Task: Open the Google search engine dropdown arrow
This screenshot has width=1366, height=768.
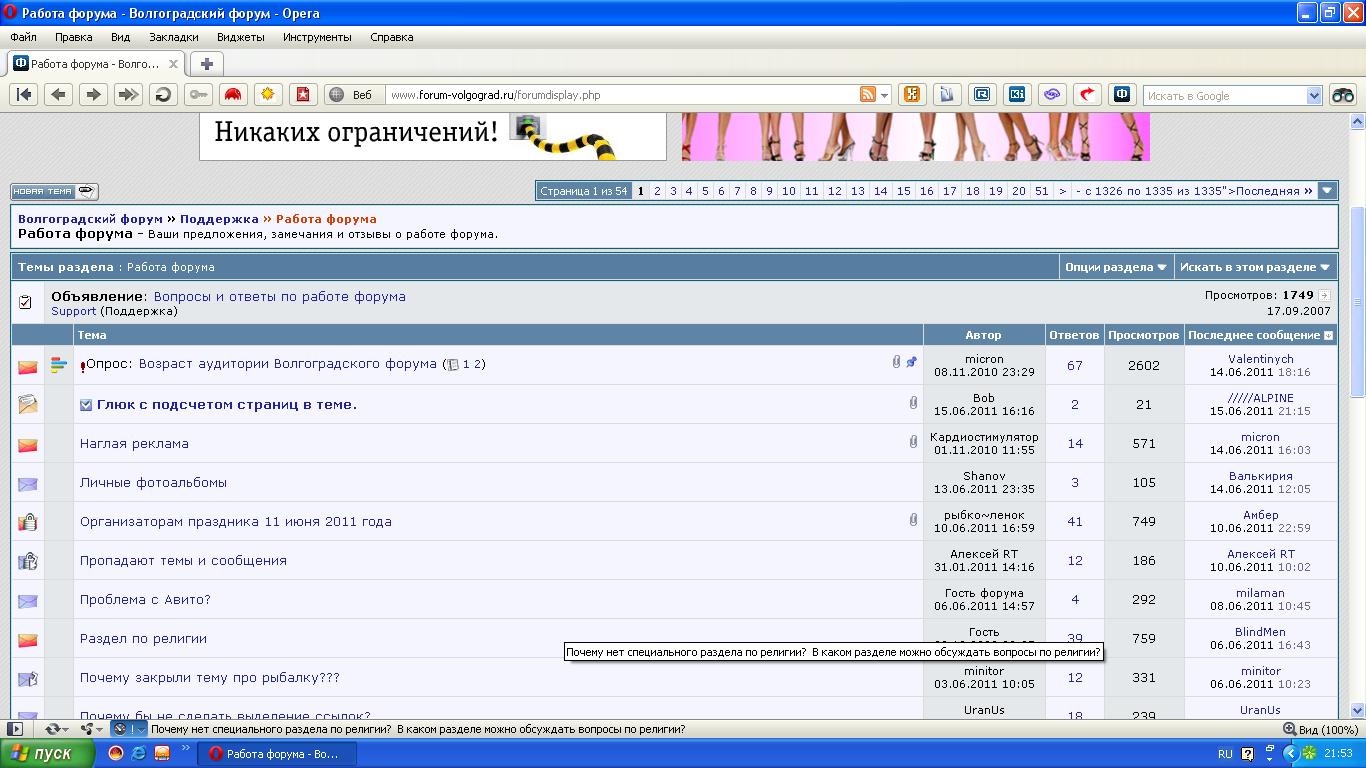Action: point(1314,96)
